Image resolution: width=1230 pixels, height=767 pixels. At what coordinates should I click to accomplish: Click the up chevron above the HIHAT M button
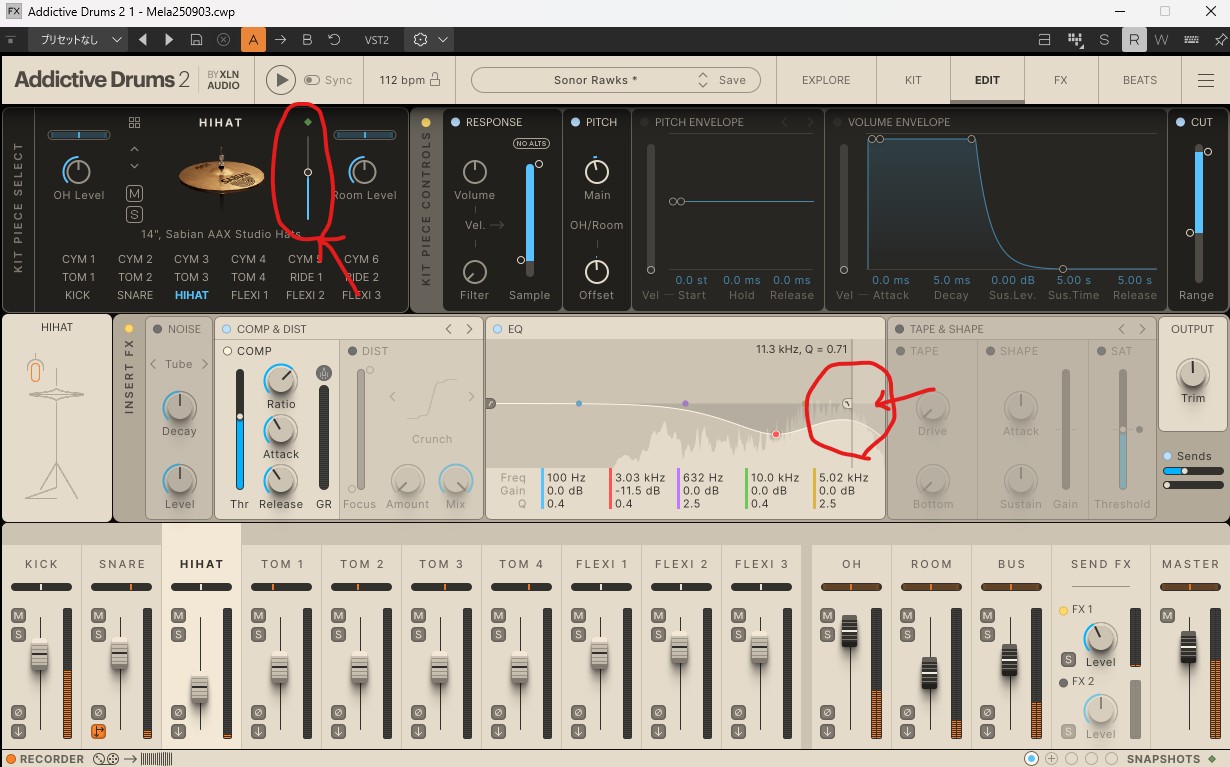tap(134, 148)
